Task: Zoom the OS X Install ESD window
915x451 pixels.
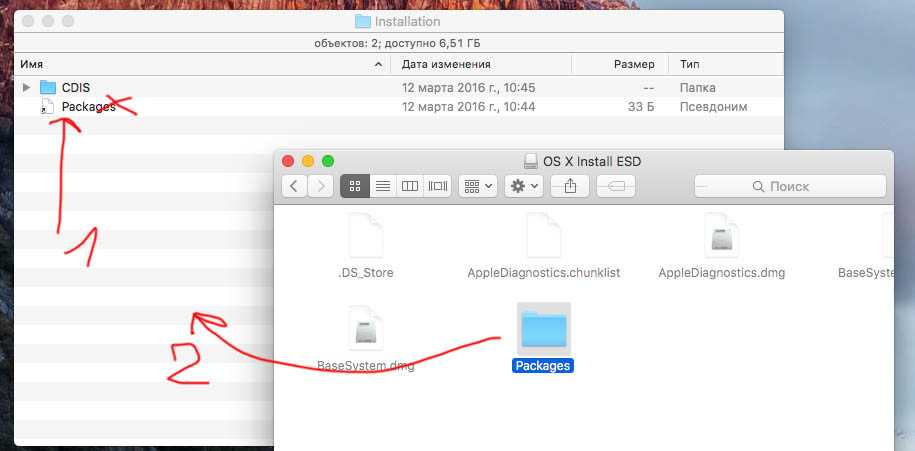Action: pyautogui.click(x=328, y=162)
